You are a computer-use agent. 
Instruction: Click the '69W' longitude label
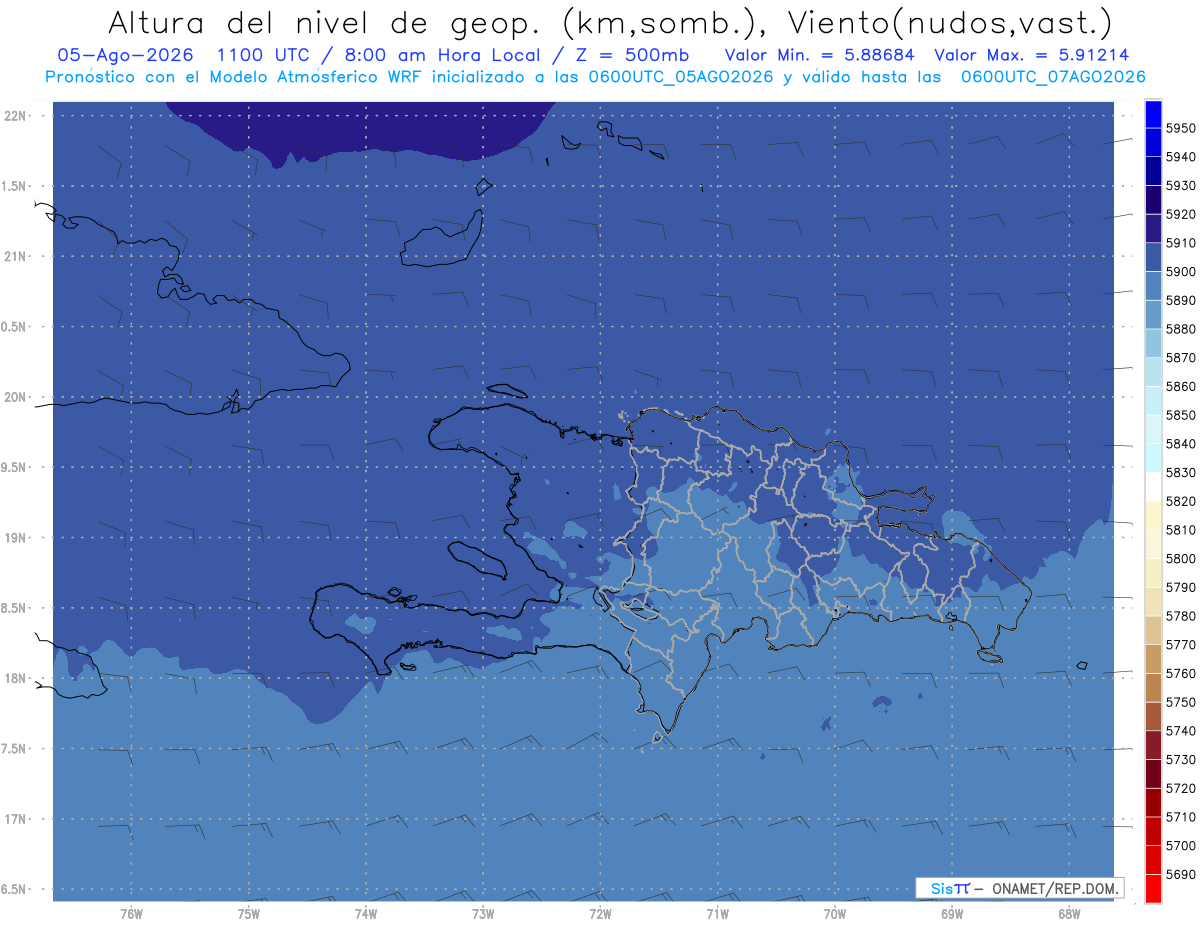[x=952, y=913]
